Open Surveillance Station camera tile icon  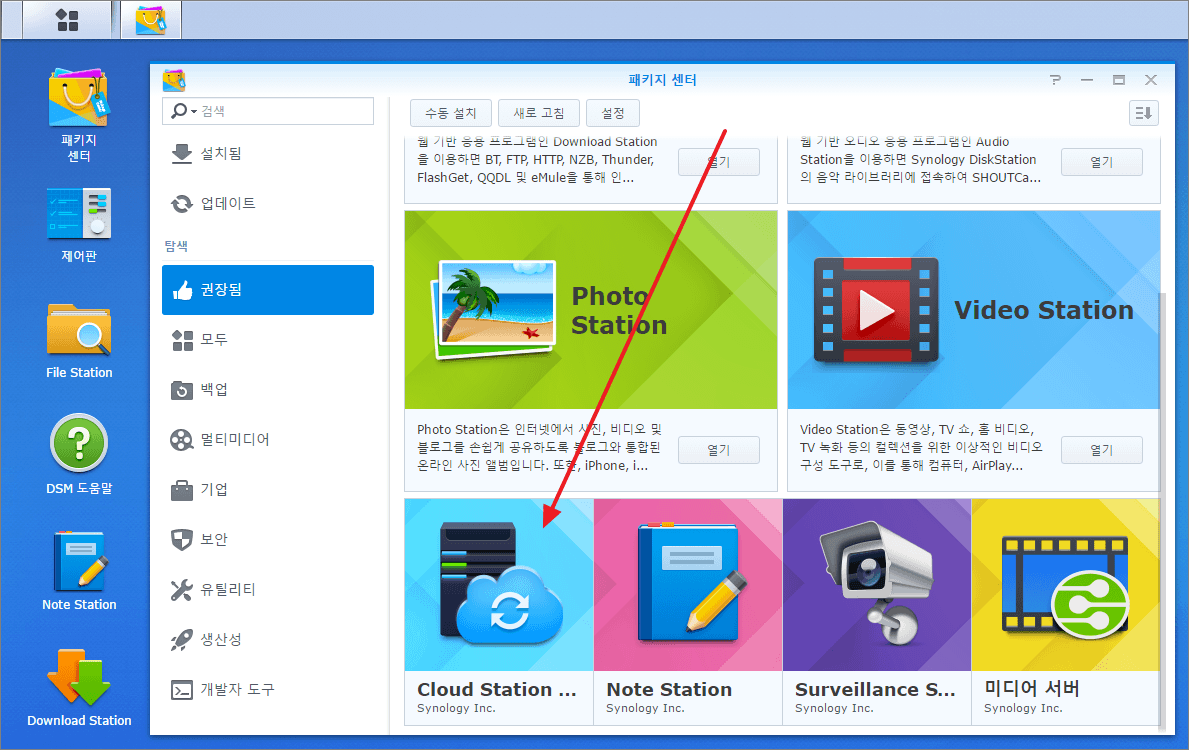tap(877, 585)
